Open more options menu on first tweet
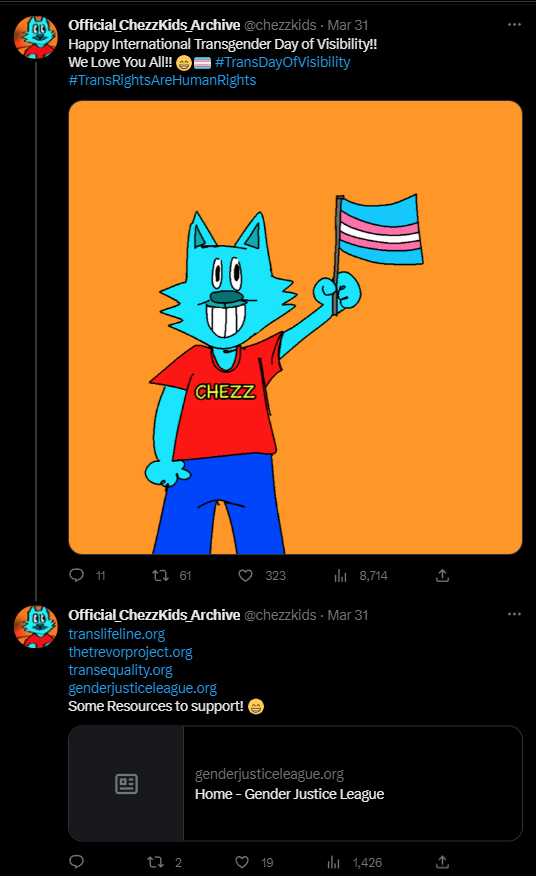 (x=514, y=25)
